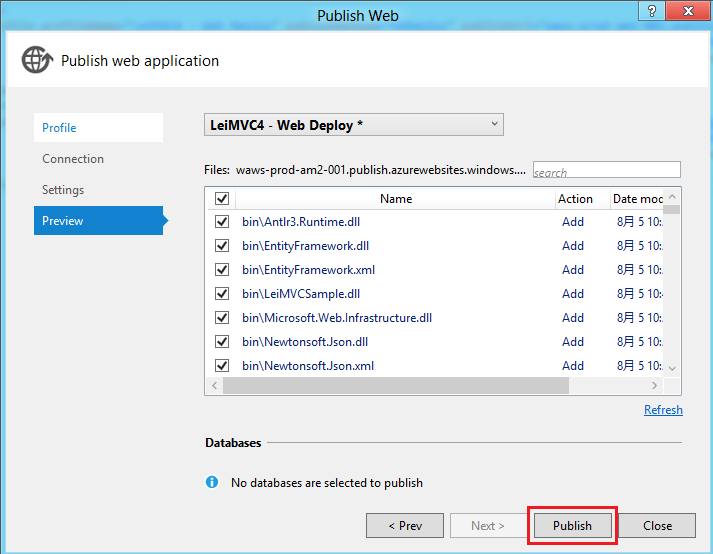Close the Publish Web dialog with X
This screenshot has height=554, width=713.
coord(689,11)
